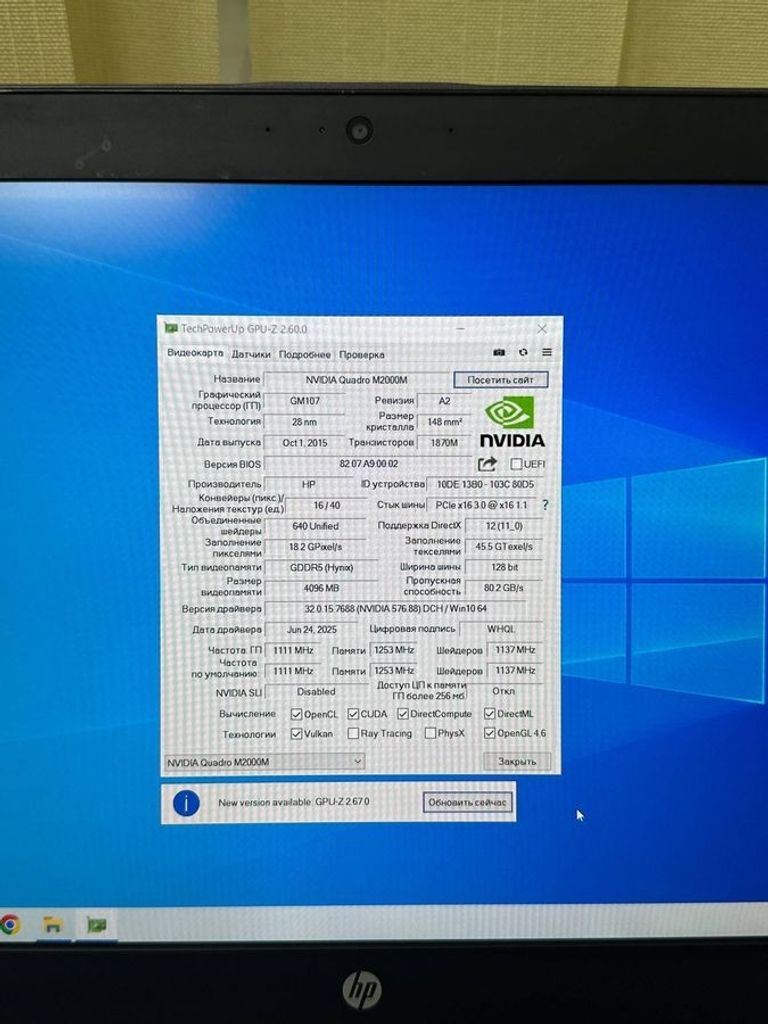
Task: Switch to the Датчики tab
Action: (x=251, y=355)
